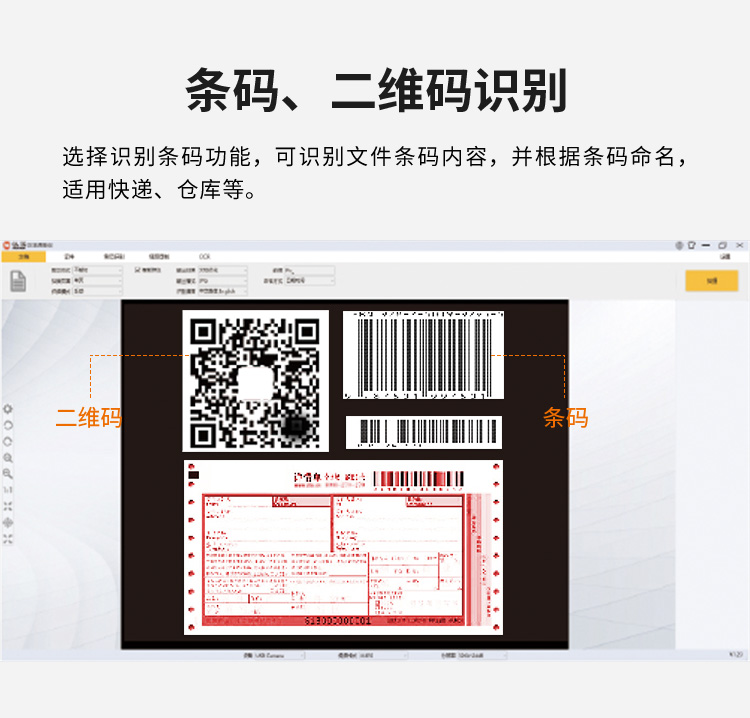Click the large barcode in the preview
Image resolution: width=750 pixels, height=718 pixels.
pos(423,355)
